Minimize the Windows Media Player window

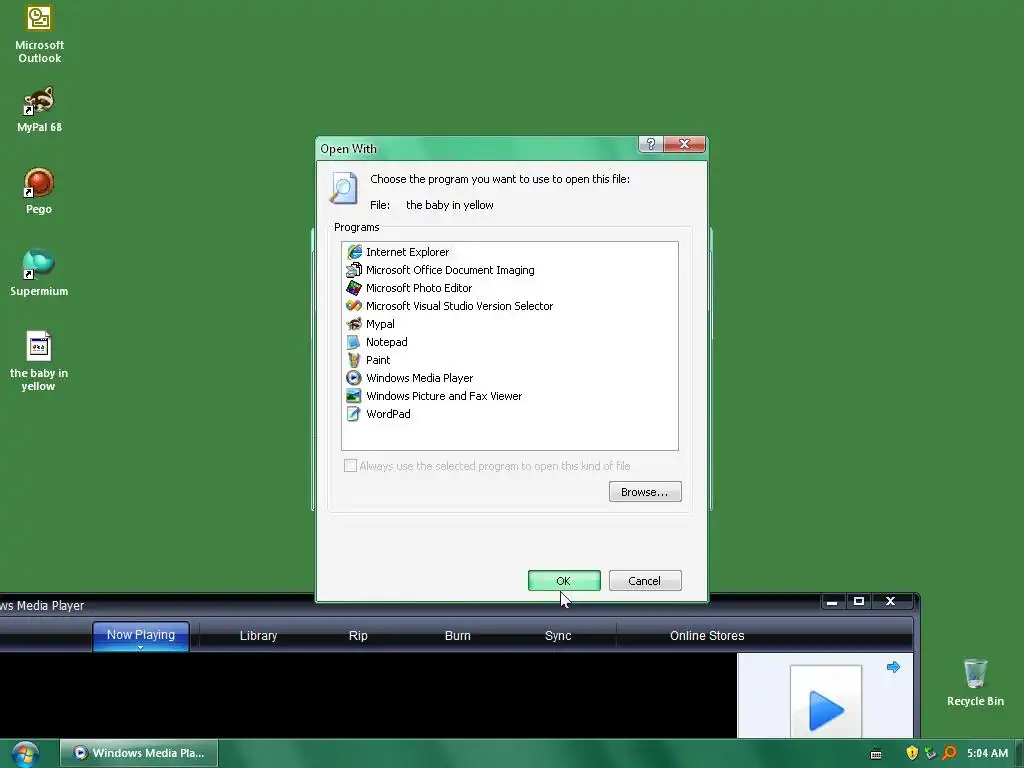(832, 601)
